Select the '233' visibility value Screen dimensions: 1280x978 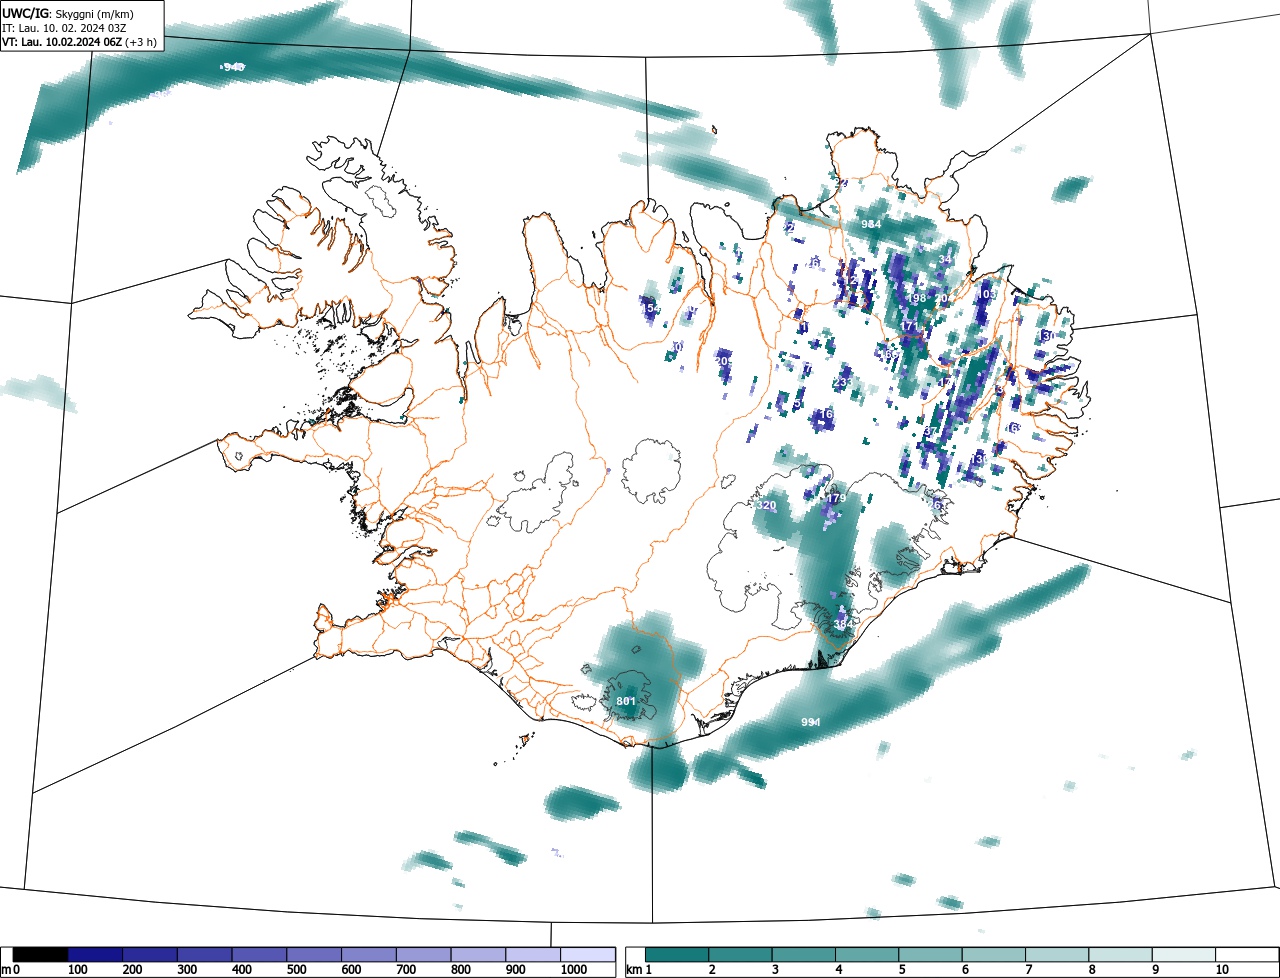click(842, 383)
